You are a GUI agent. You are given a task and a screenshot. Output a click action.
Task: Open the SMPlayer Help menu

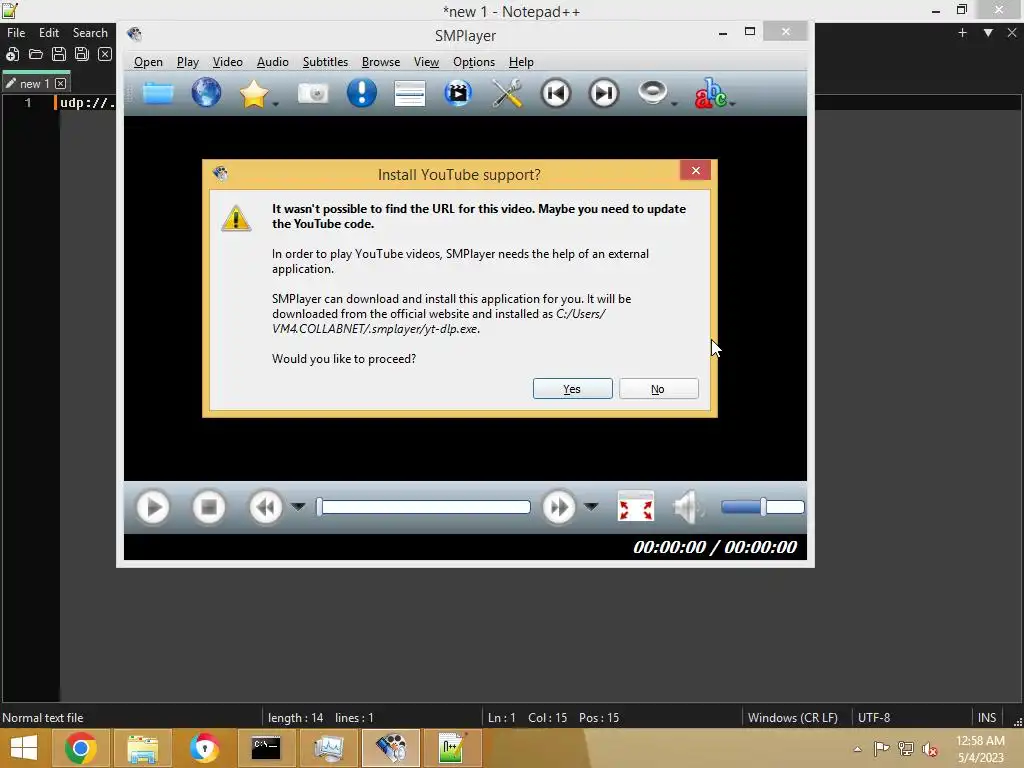pos(521,62)
